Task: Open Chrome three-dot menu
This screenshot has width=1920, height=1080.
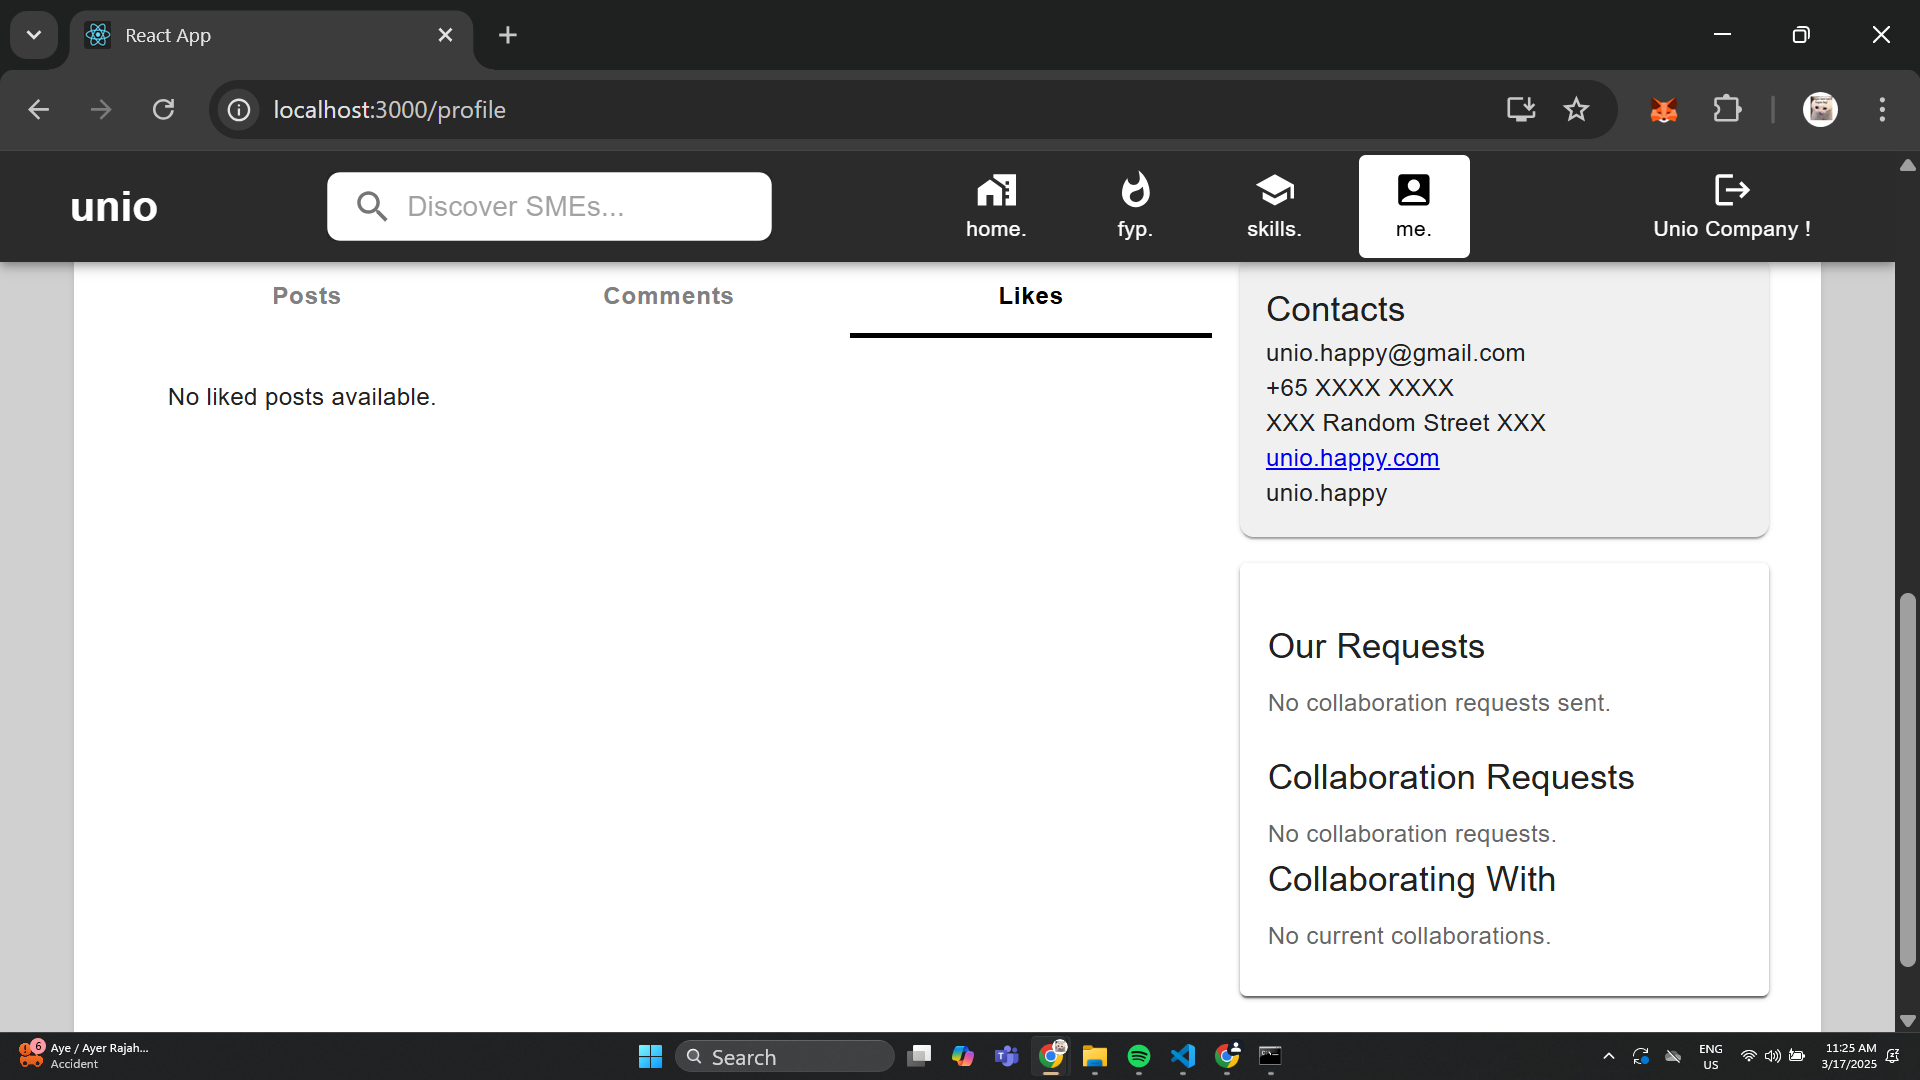Action: click(1882, 109)
